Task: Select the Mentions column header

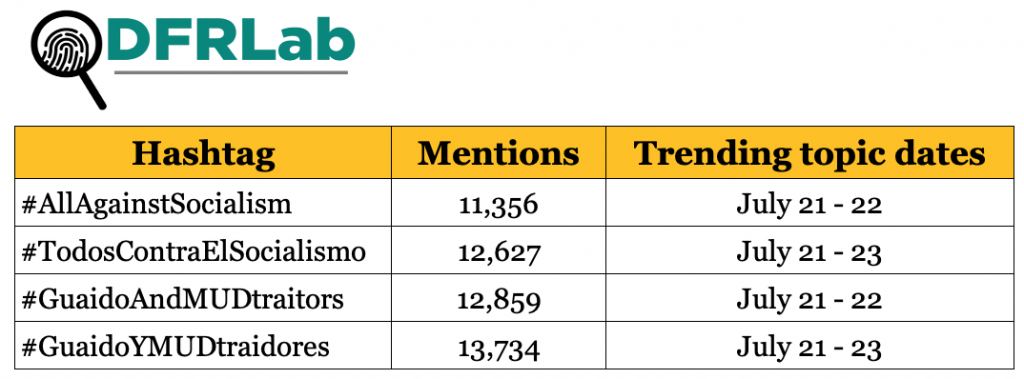Action: pos(498,152)
